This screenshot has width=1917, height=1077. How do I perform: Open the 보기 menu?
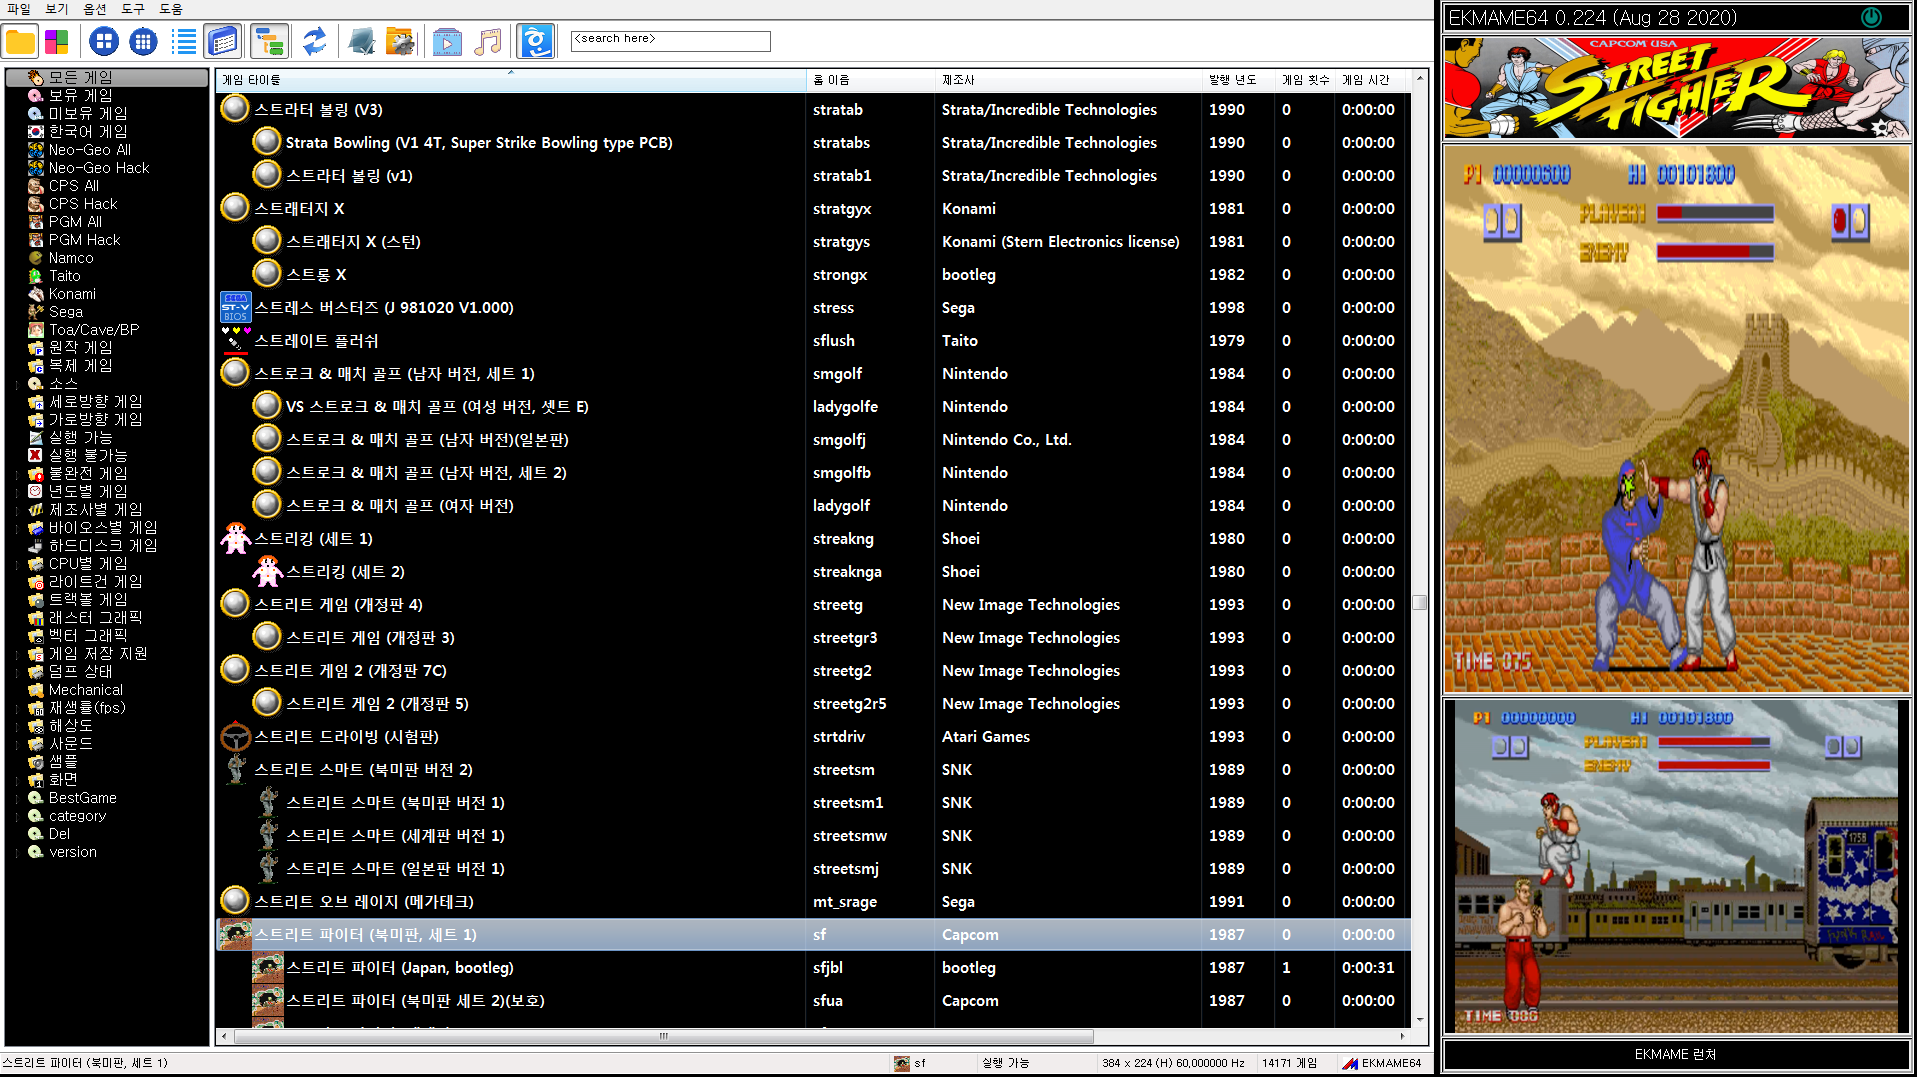click(x=57, y=9)
